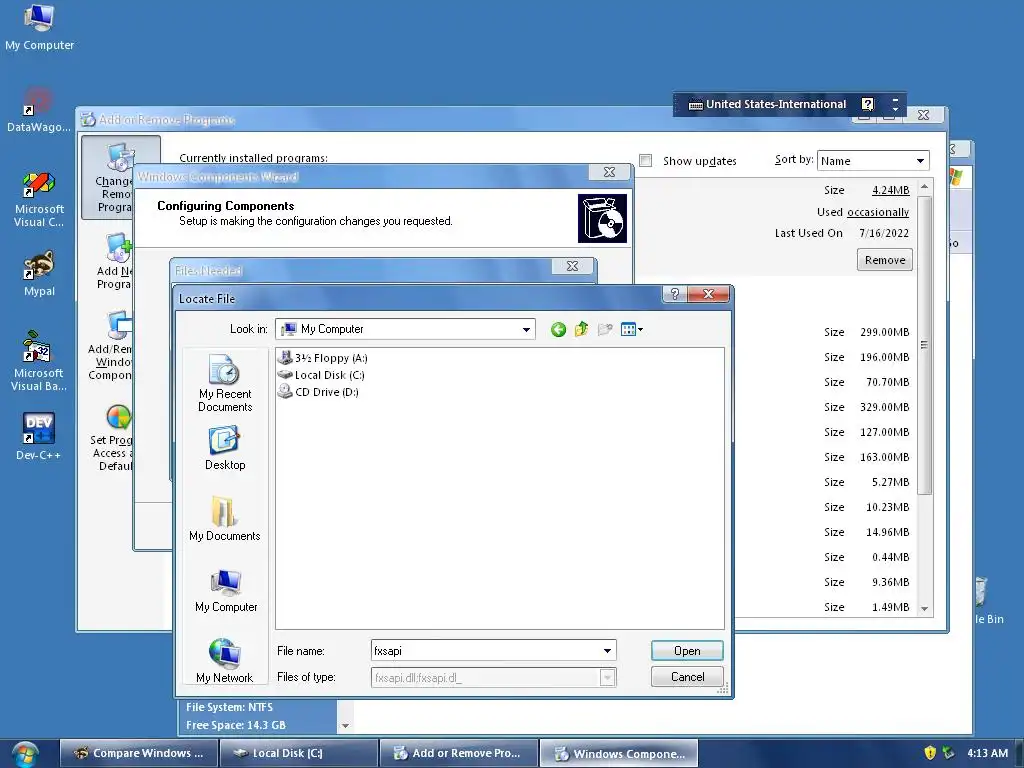Viewport: 1024px width, 768px height.
Task: Click the 4.24MB size link
Action: [891, 190]
